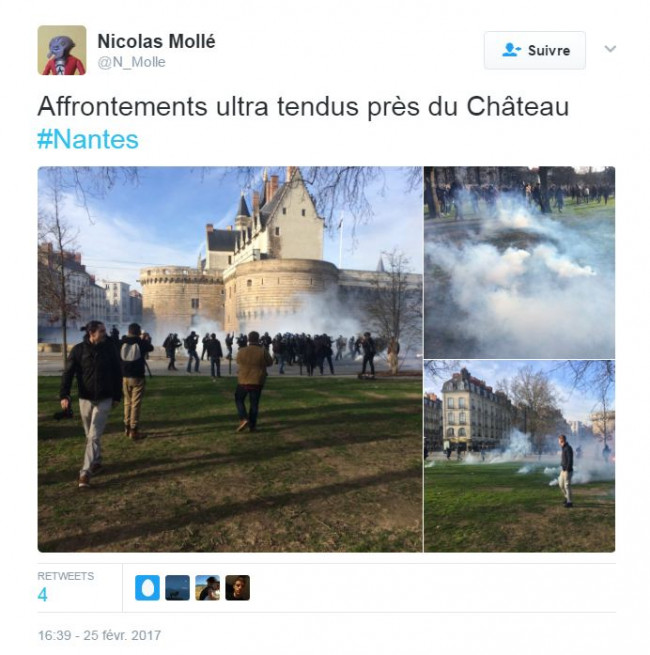Open the second retweeter's dark blue avatar
650x655 pixels.
coord(178,588)
